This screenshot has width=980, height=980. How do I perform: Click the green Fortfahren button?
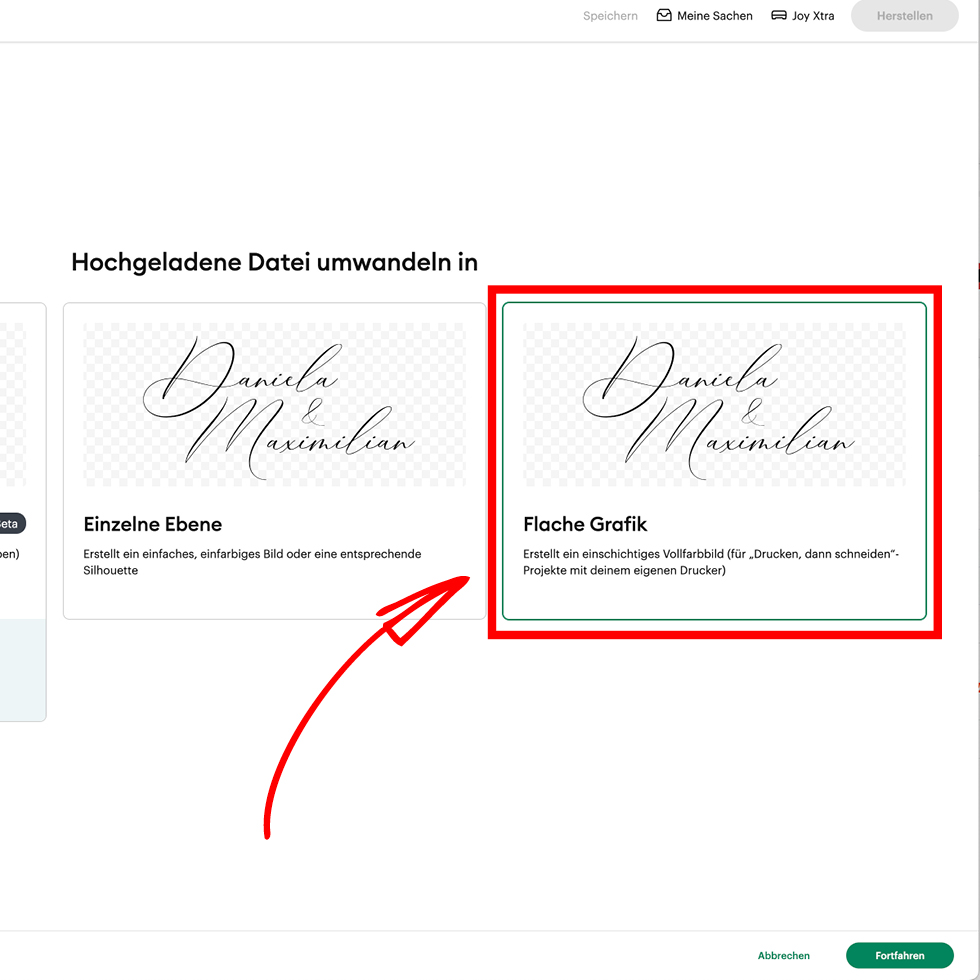tap(899, 955)
